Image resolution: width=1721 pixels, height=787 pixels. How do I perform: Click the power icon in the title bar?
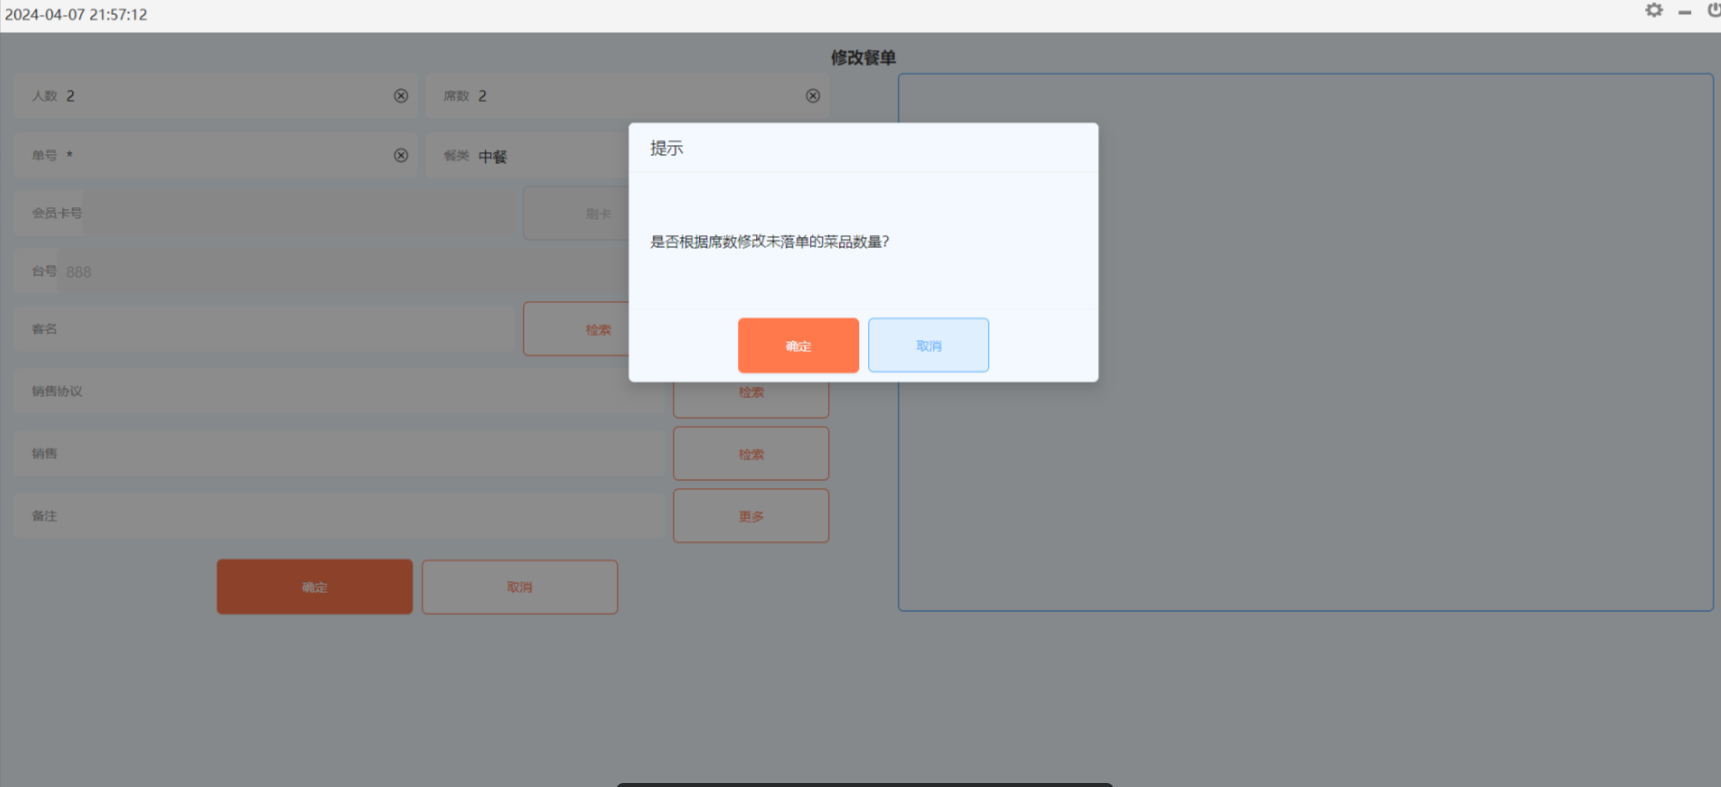pos(1713,11)
